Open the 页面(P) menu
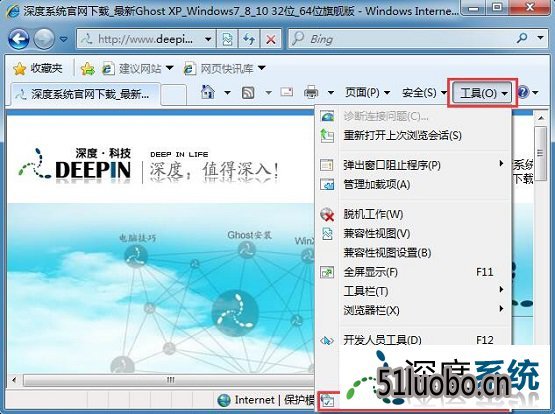Viewport: 555px width, 414px height. 367,93
